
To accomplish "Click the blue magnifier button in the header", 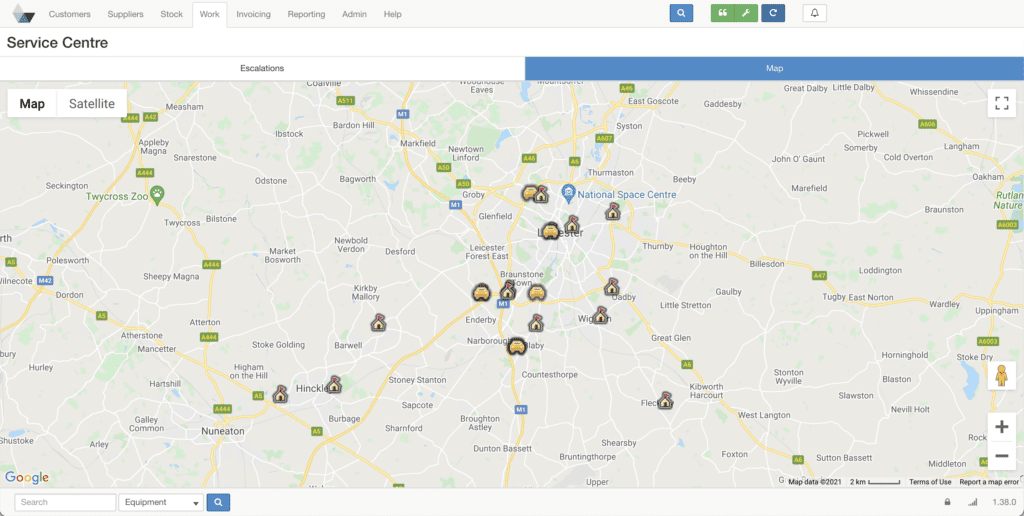I will pyautogui.click(x=681, y=13).
